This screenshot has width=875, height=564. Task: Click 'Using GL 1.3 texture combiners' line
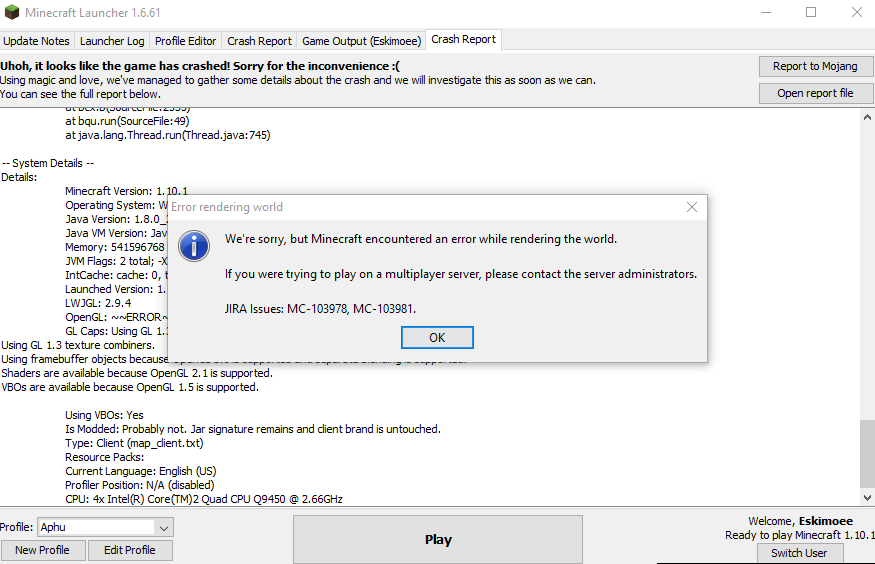pos(78,345)
